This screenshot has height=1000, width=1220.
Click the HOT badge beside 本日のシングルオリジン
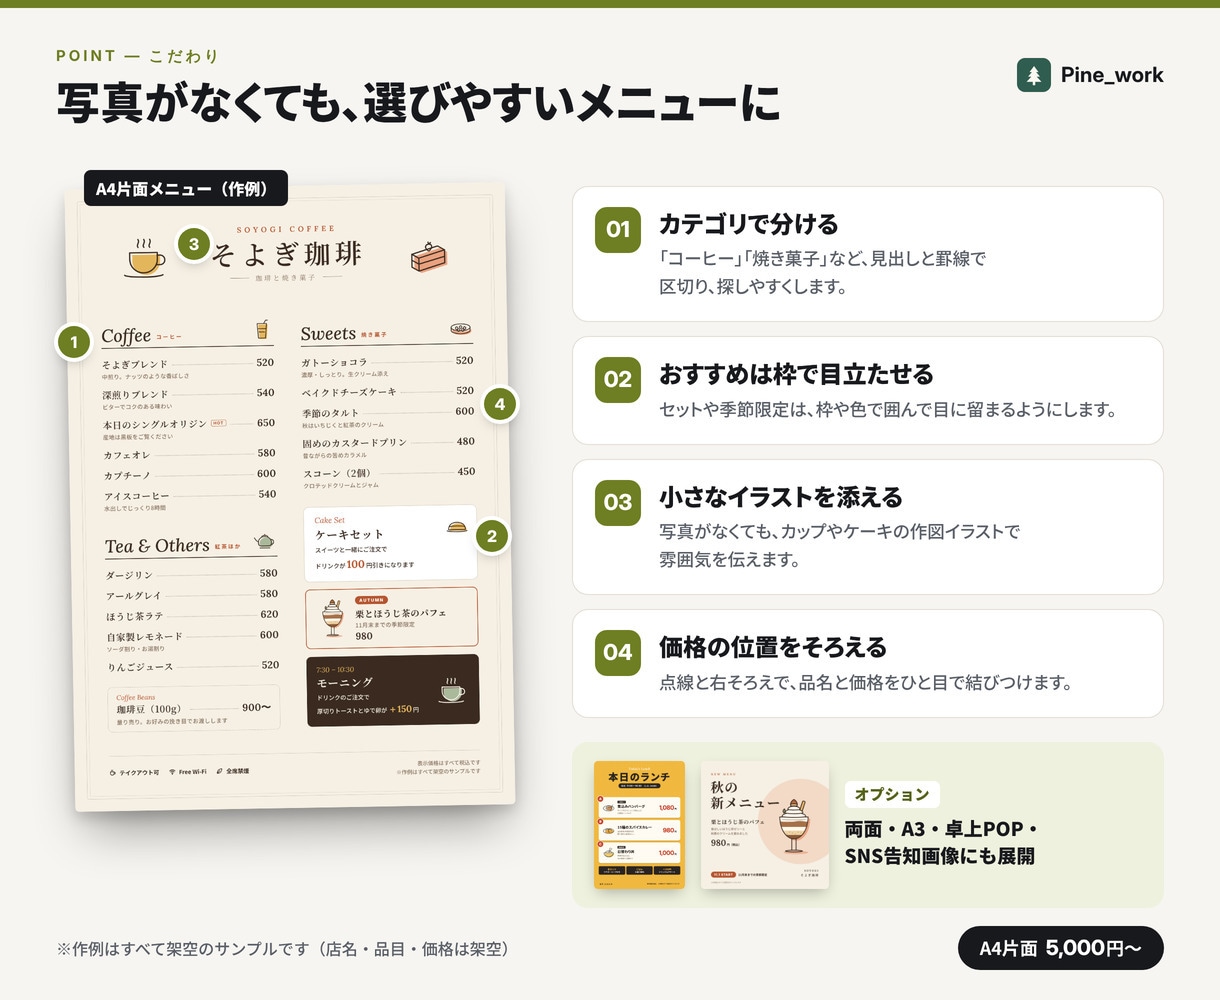pyautogui.click(x=218, y=423)
